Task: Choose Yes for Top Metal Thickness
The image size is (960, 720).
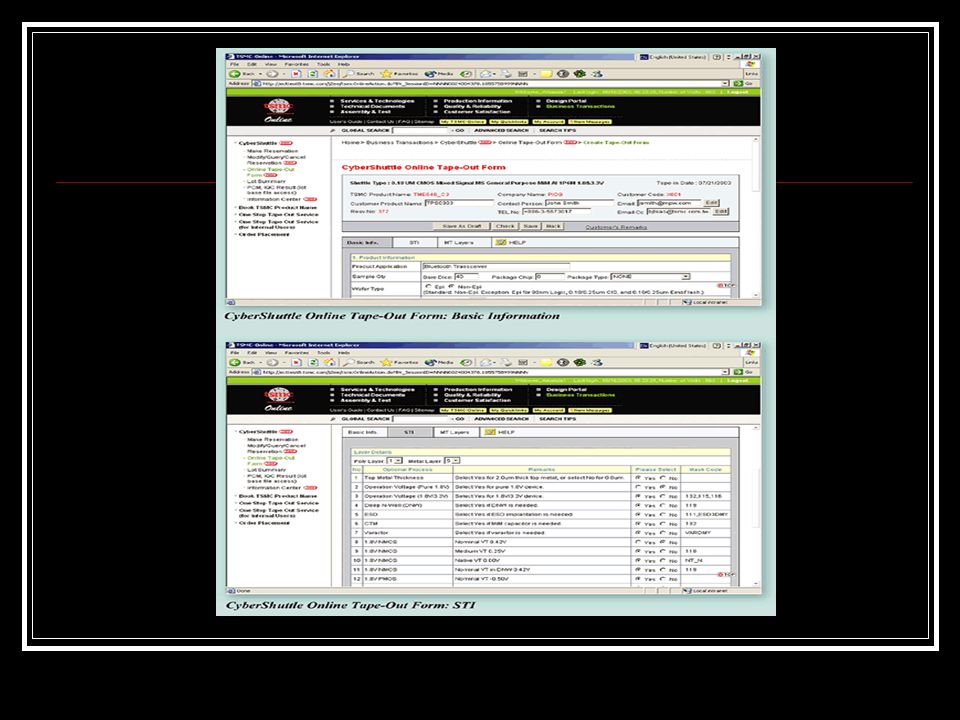Action: (639, 478)
